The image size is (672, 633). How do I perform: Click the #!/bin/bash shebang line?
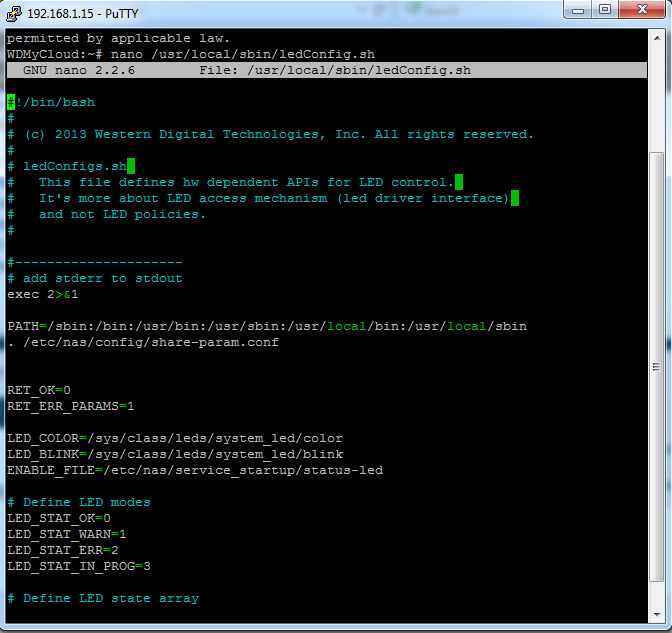click(51, 102)
